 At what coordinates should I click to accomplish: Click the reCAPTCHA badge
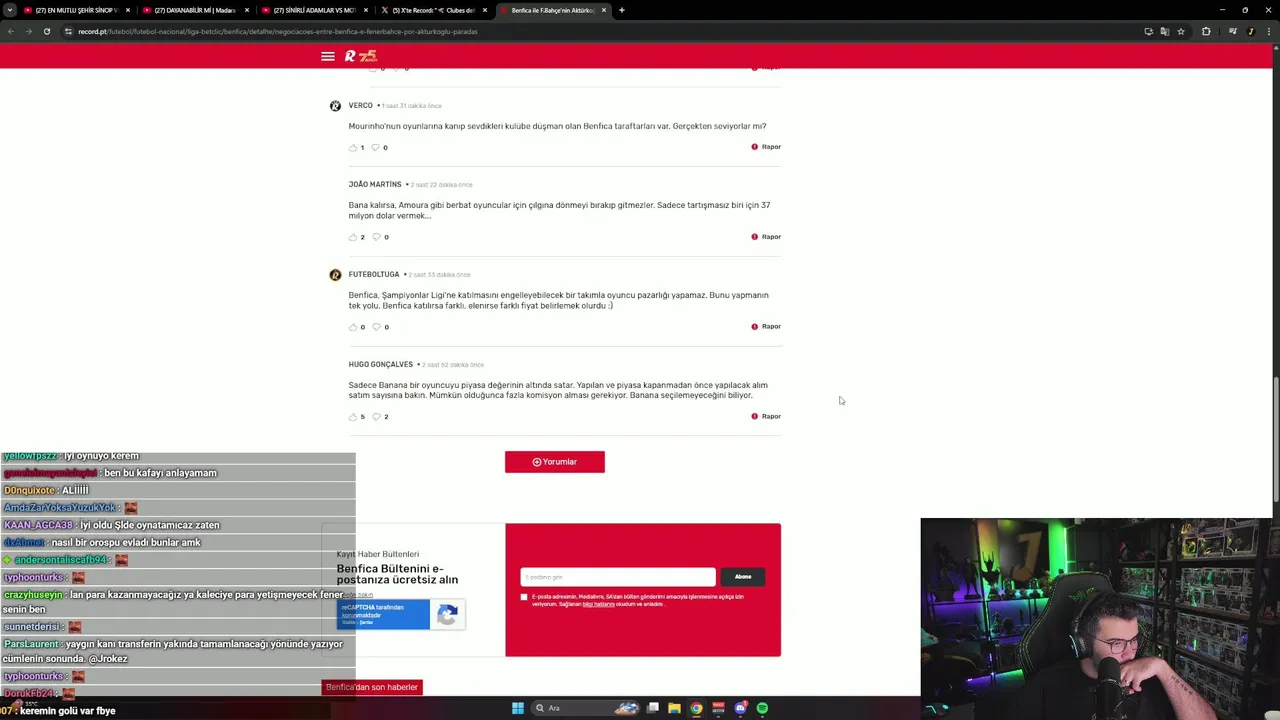[x=400, y=614]
